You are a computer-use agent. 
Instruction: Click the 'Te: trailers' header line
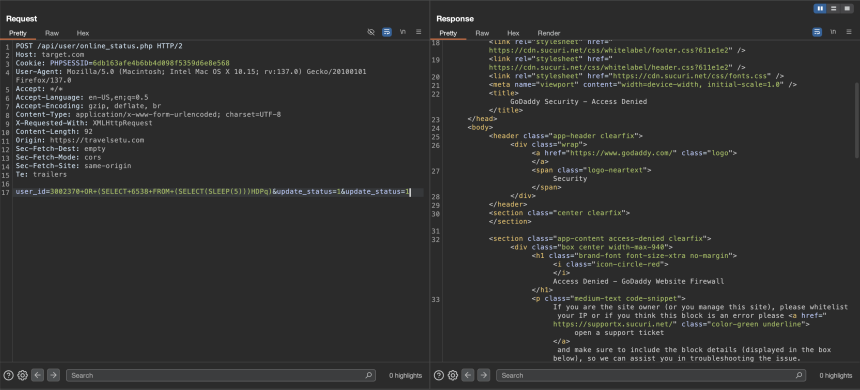[x=41, y=174]
